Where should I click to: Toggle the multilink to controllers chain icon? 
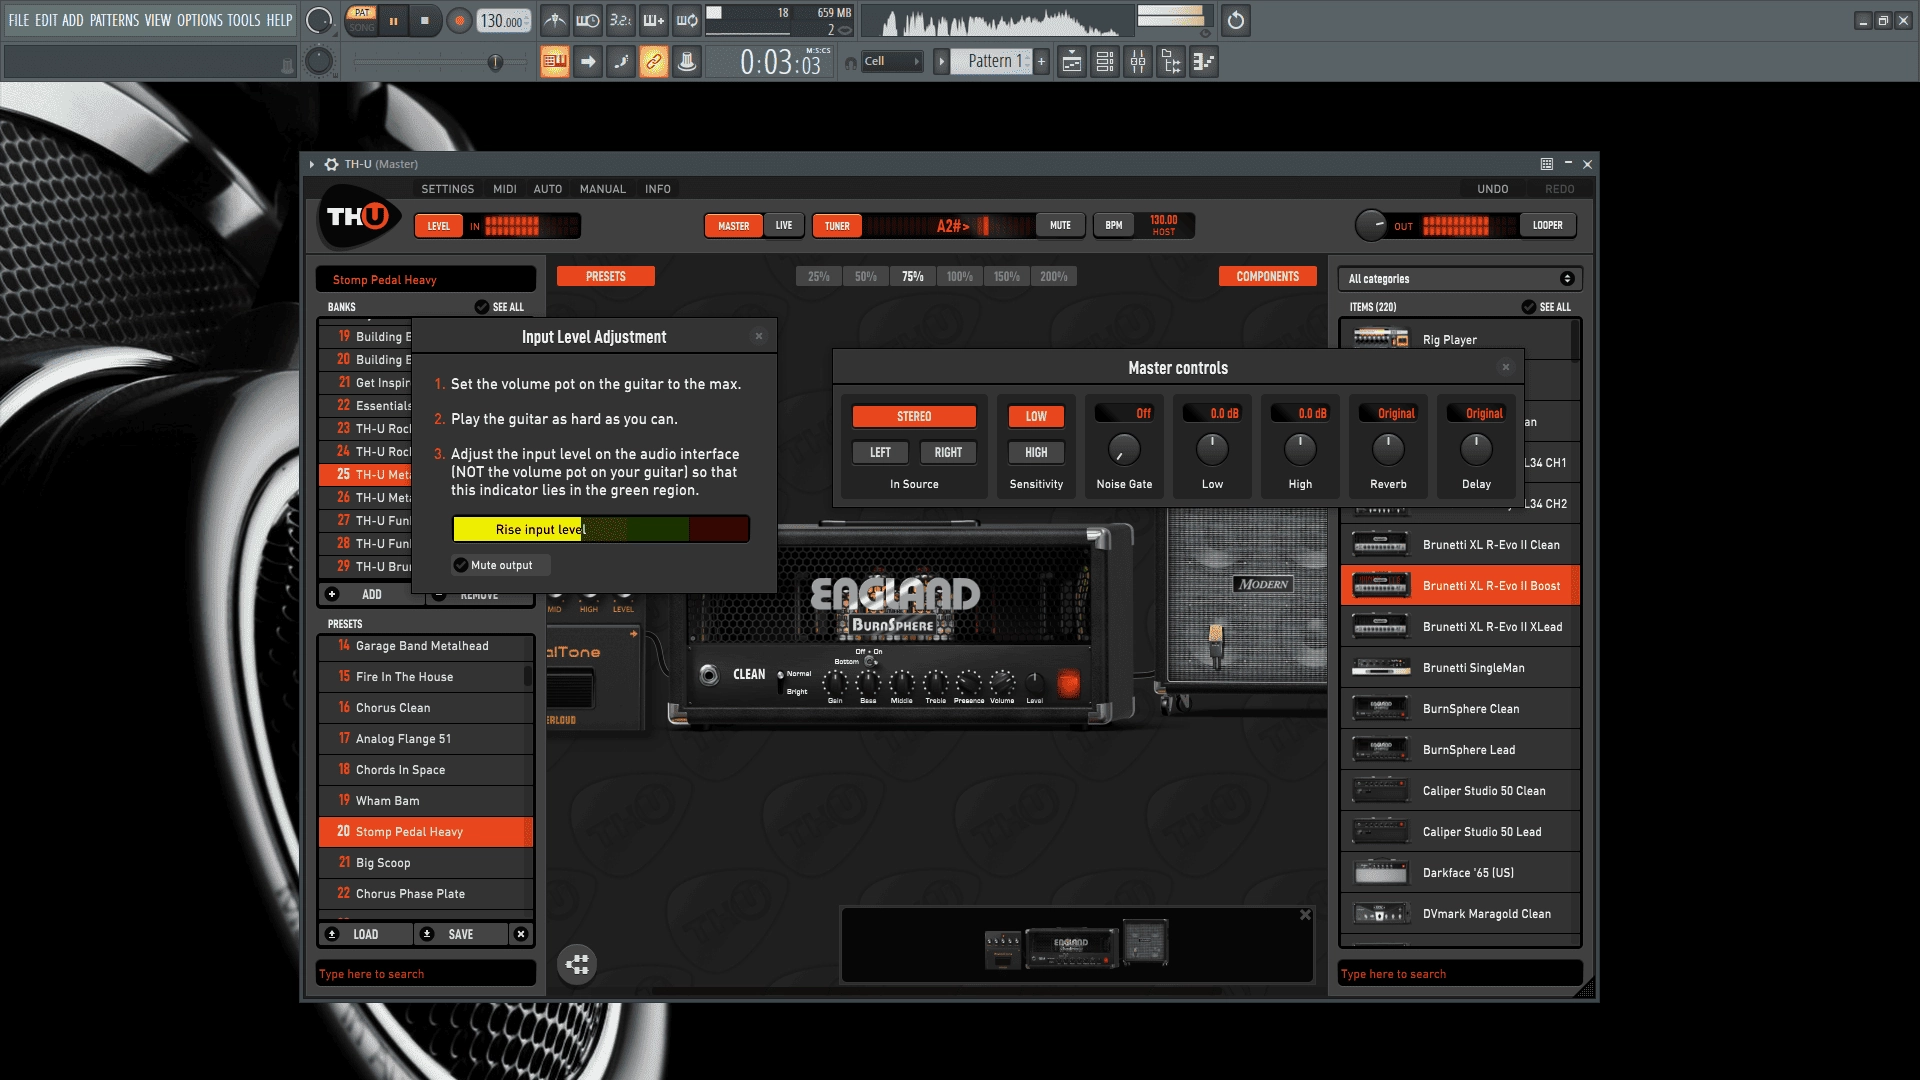[654, 62]
